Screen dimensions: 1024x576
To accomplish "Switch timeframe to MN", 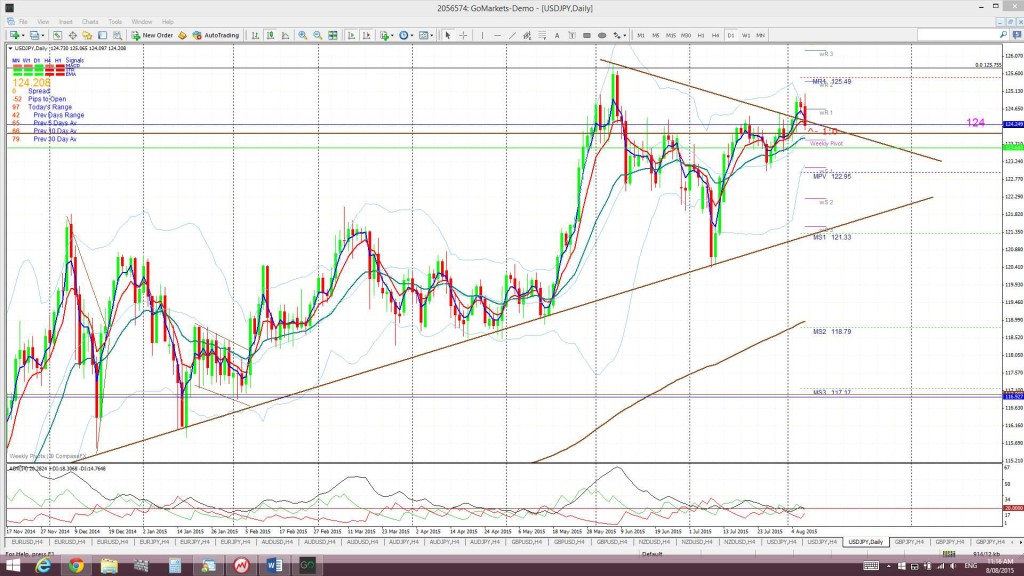I will tap(761, 35).
